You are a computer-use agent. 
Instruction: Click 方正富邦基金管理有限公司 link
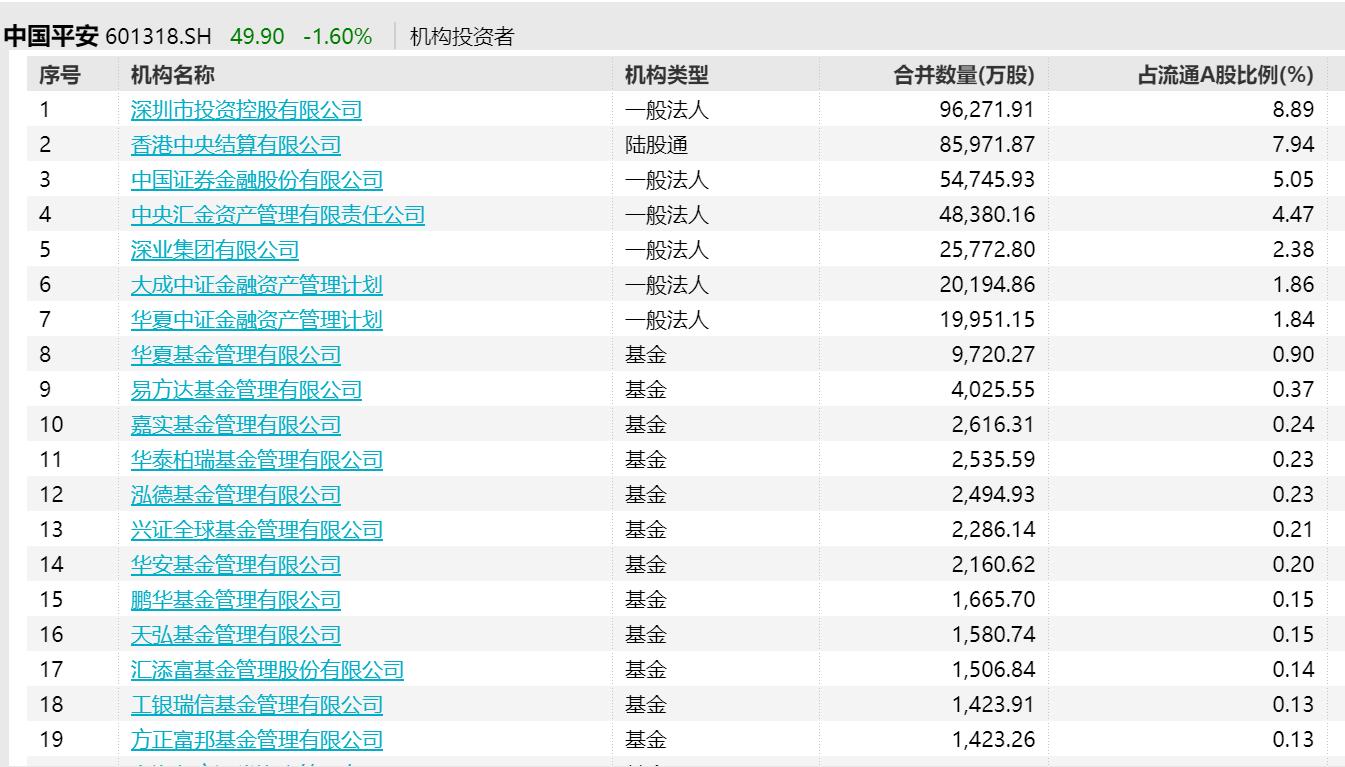(x=257, y=740)
